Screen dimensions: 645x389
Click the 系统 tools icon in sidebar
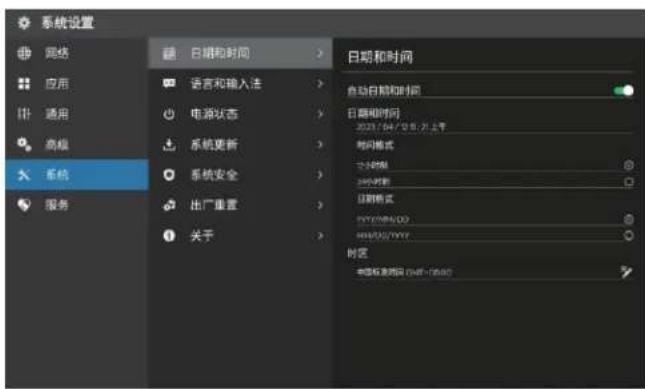click(24, 175)
